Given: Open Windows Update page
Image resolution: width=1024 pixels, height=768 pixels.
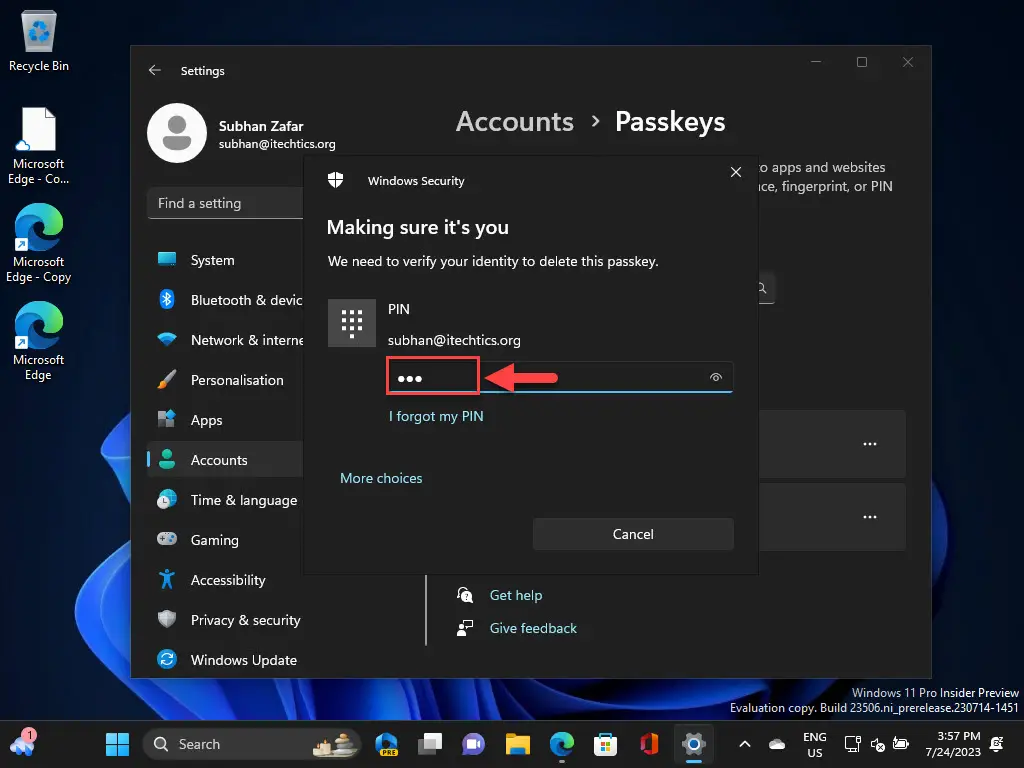Looking at the screenshot, I should [243, 660].
